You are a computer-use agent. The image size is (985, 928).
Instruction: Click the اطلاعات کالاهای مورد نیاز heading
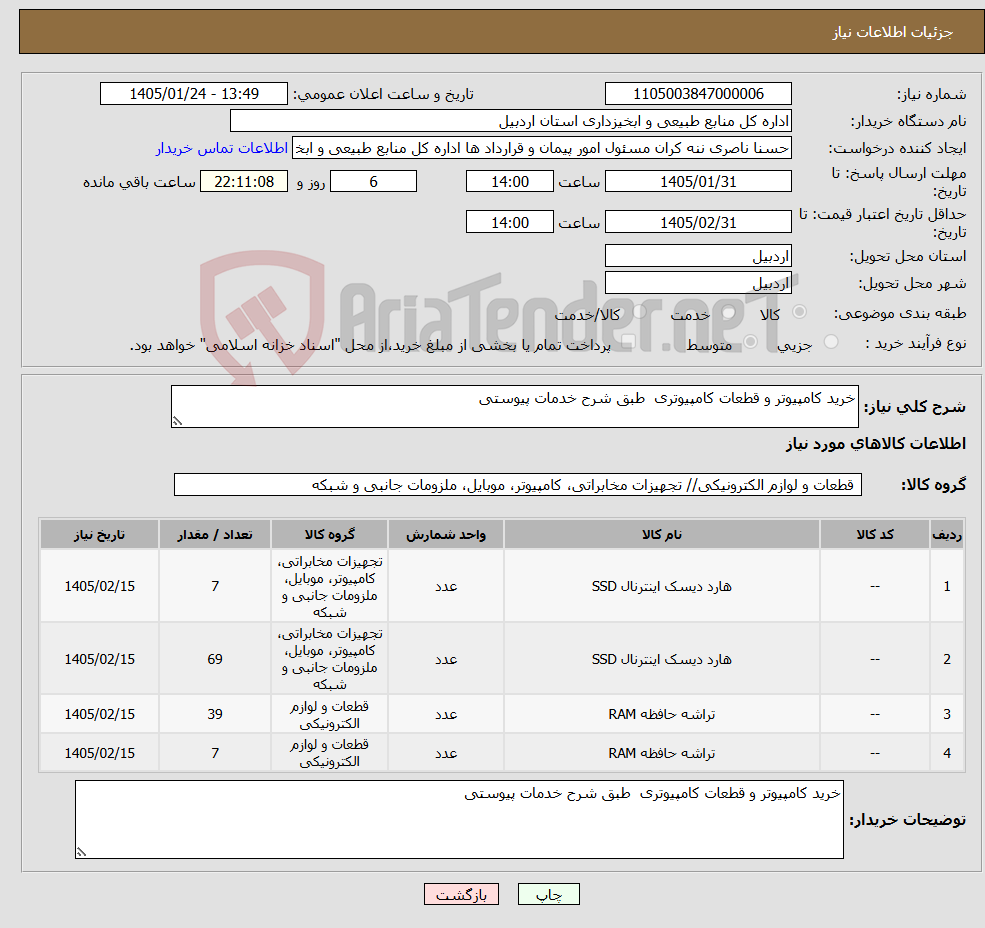click(875, 444)
